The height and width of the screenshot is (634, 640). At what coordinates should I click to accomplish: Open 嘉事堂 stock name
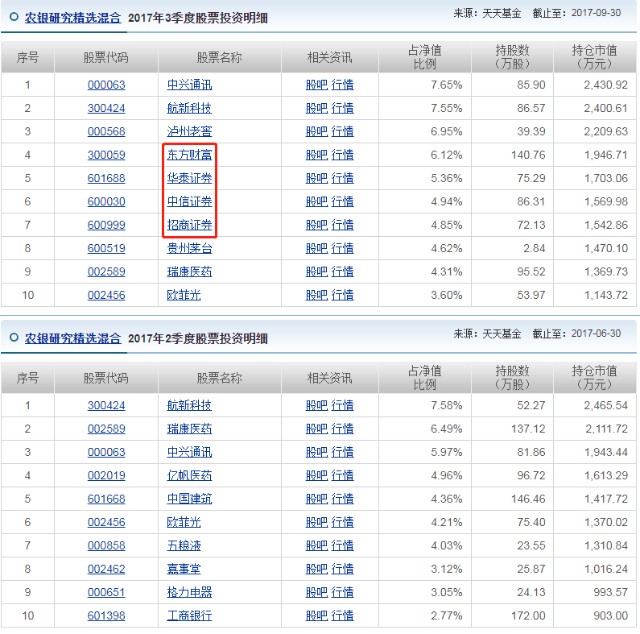pos(184,569)
